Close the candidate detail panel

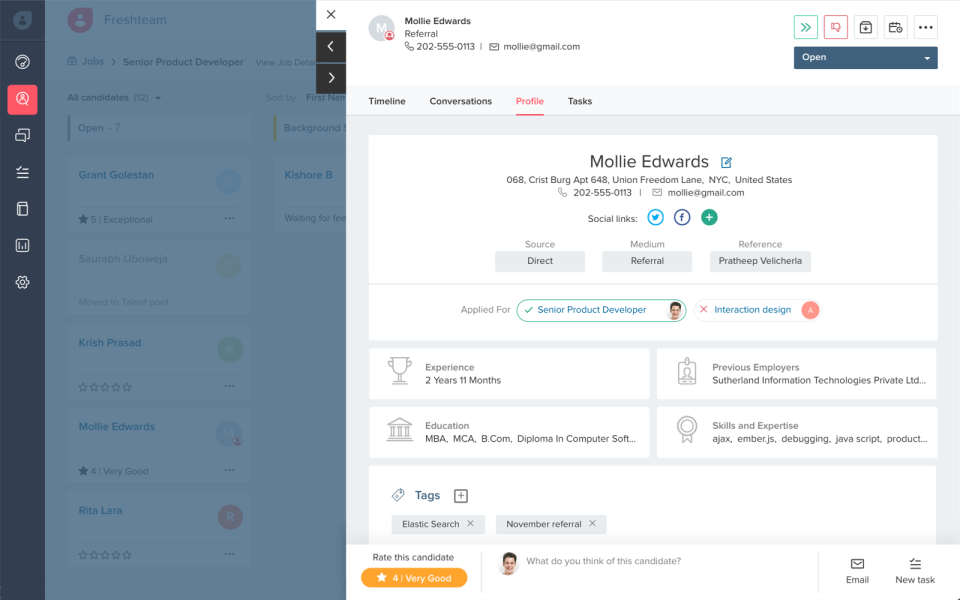331,14
